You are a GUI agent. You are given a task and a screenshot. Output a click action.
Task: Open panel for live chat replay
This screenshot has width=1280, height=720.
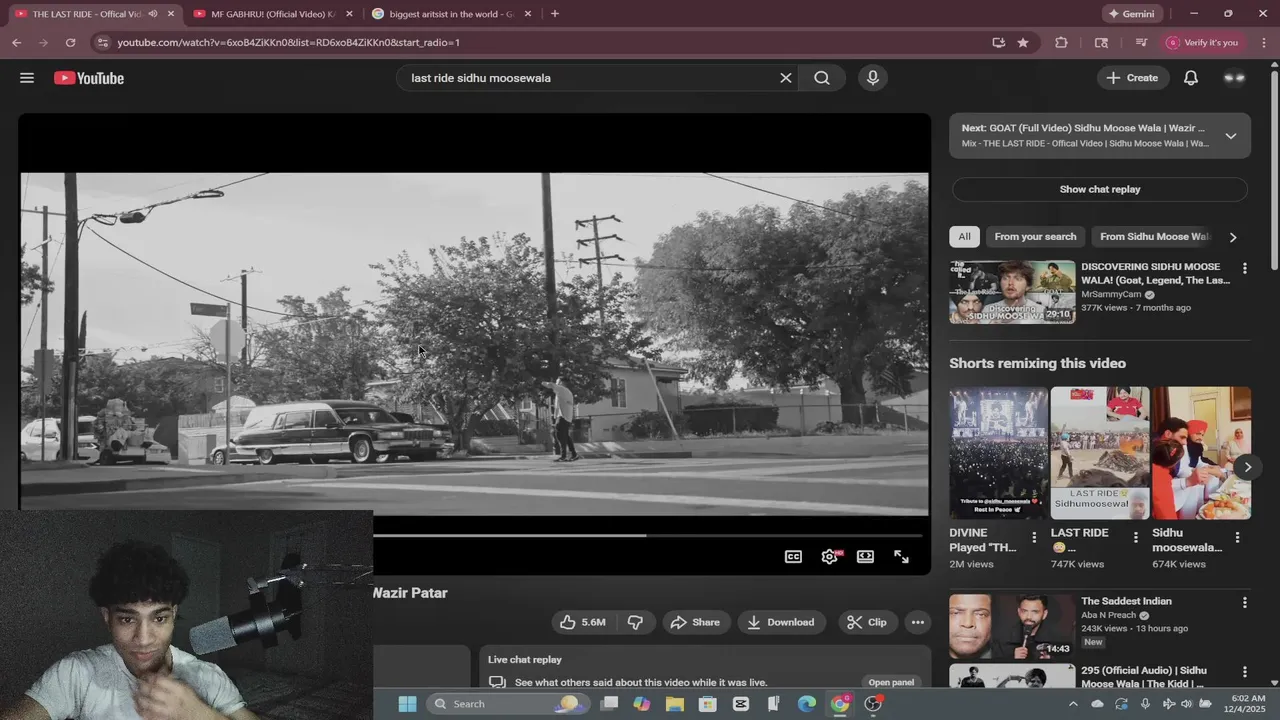[x=891, y=682]
